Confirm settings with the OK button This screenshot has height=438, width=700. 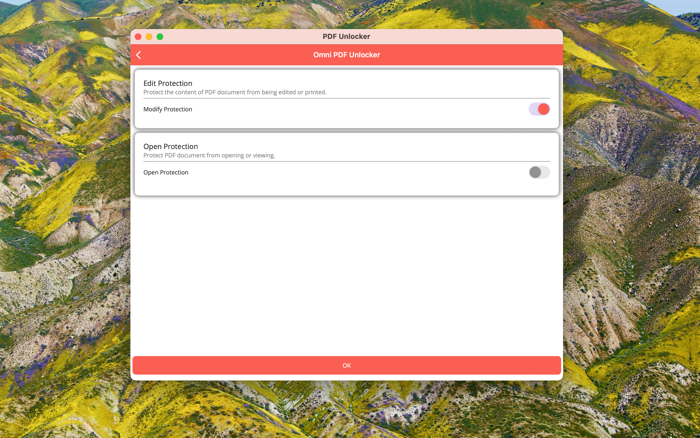pos(346,365)
